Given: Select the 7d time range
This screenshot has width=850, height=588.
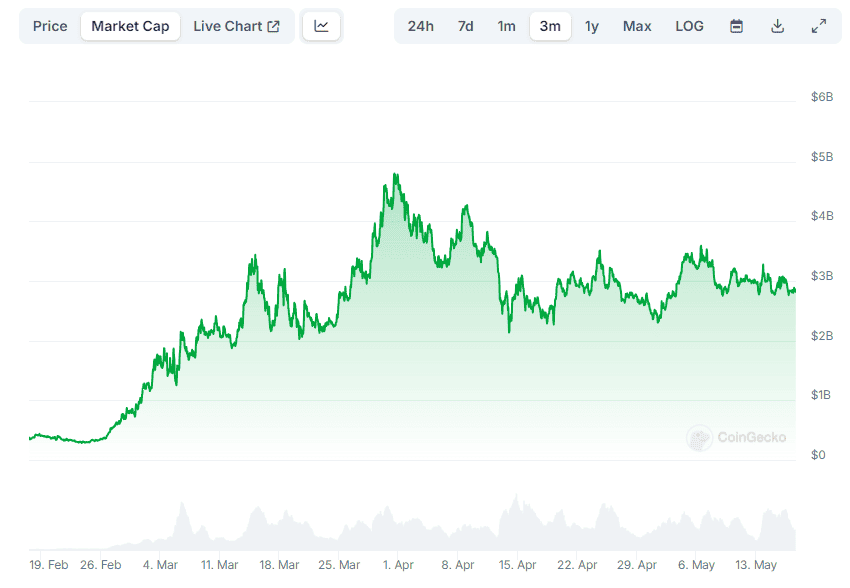Looking at the screenshot, I should [x=466, y=26].
